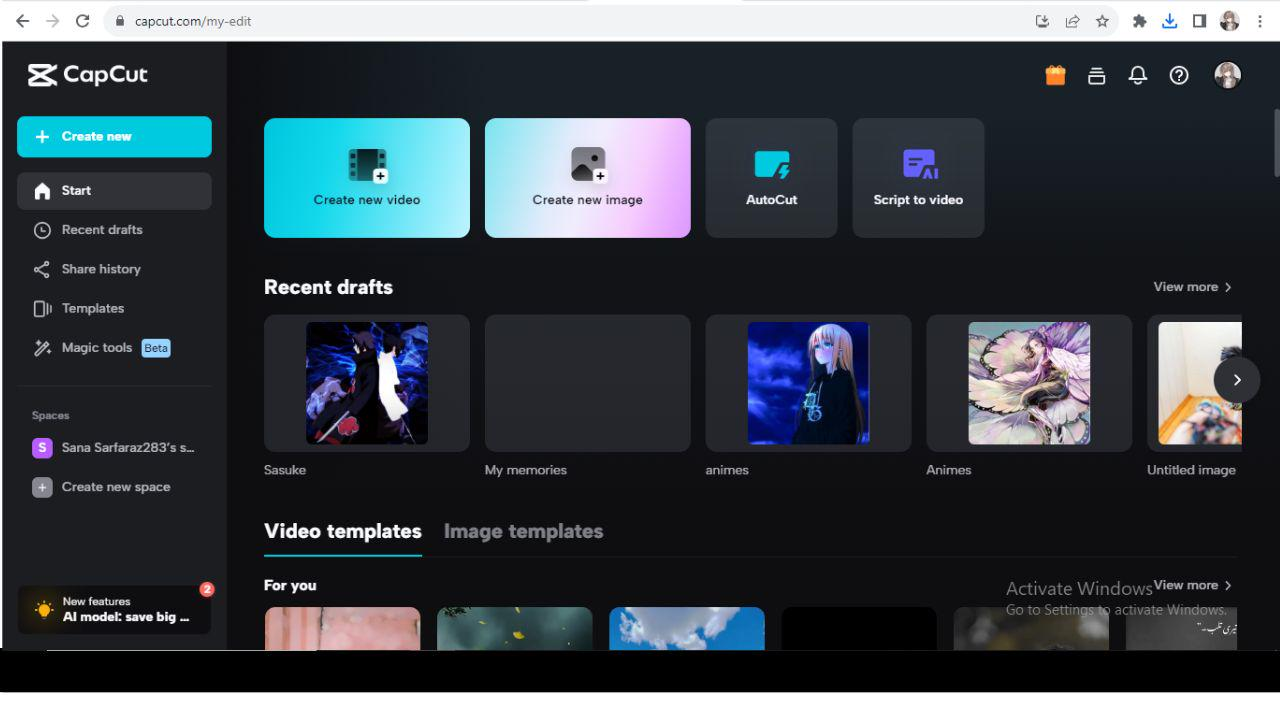Open Recent drafts in the sidebar
This screenshot has height=720, width=1280.
[x=114, y=230]
